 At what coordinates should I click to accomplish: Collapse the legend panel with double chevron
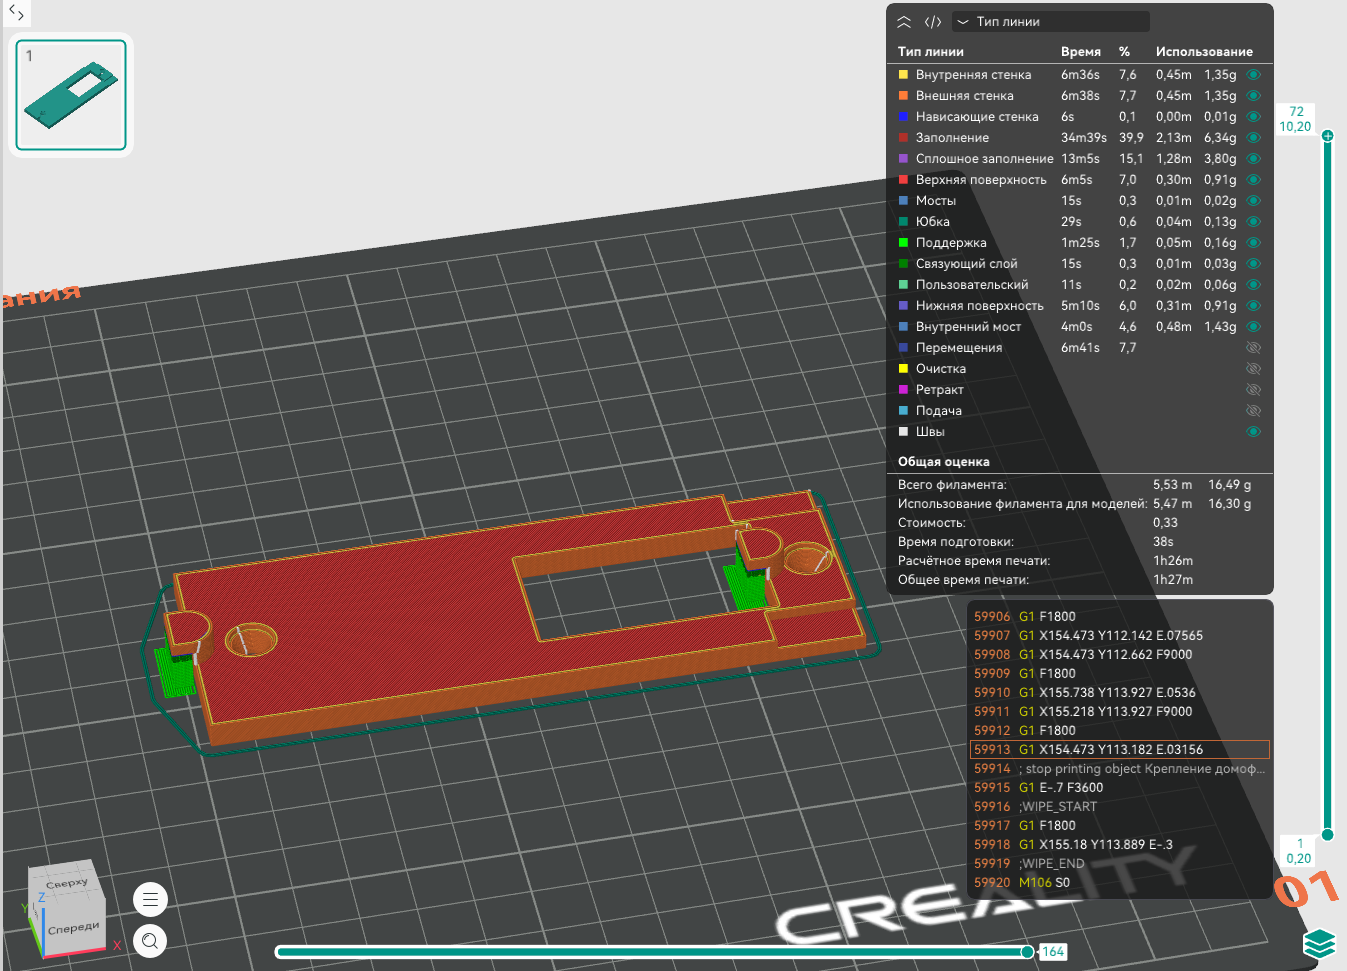(x=904, y=22)
